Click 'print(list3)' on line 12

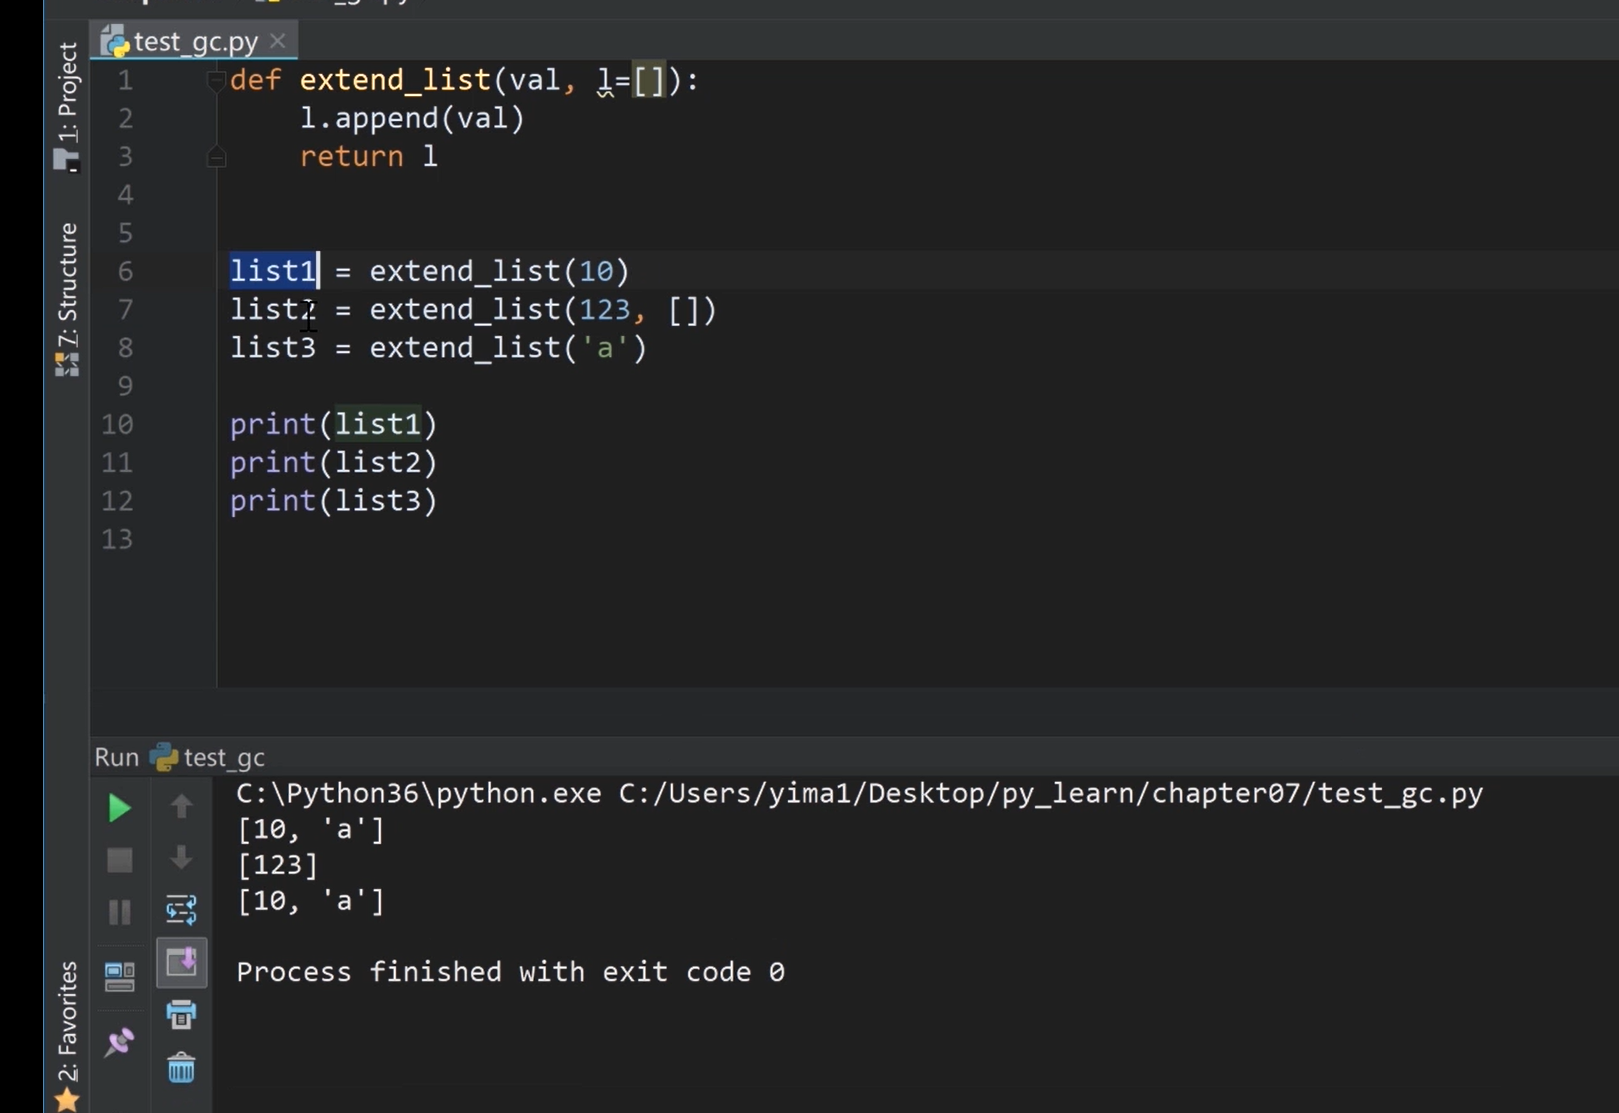click(x=334, y=500)
